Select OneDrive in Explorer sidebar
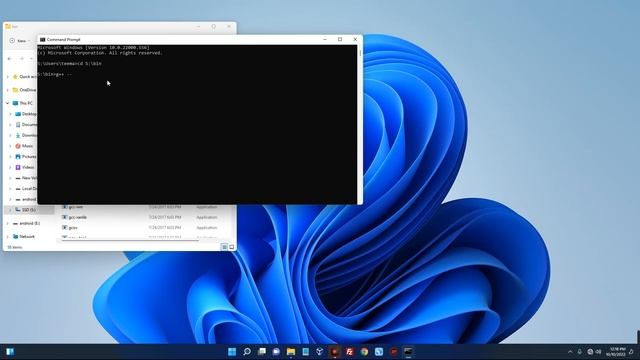The width and height of the screenshot is (640, 360). 24,90
